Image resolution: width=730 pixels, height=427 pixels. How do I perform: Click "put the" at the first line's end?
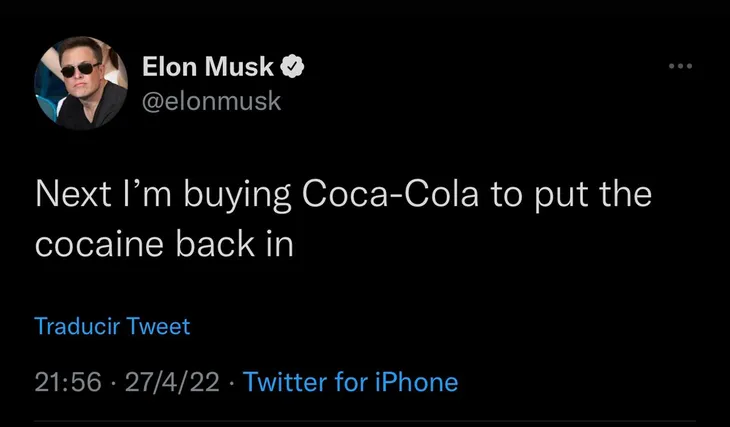pyautogui.click(x=586, y=193)
